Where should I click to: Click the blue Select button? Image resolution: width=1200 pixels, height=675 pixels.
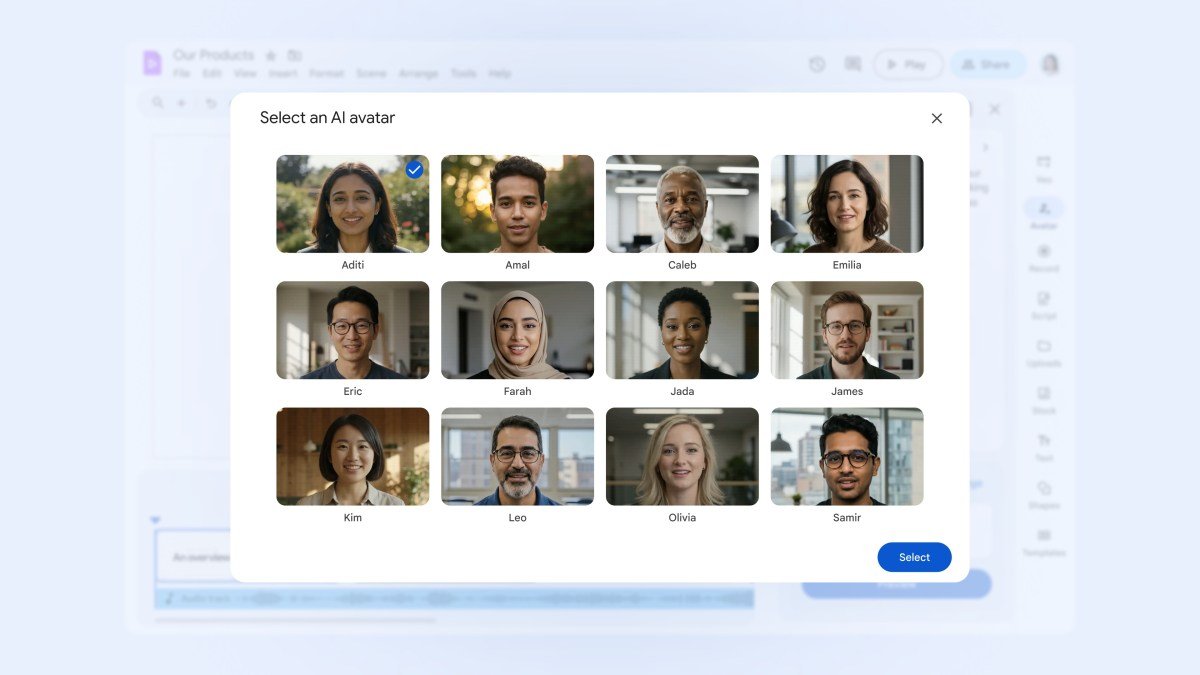coord(914,557)
